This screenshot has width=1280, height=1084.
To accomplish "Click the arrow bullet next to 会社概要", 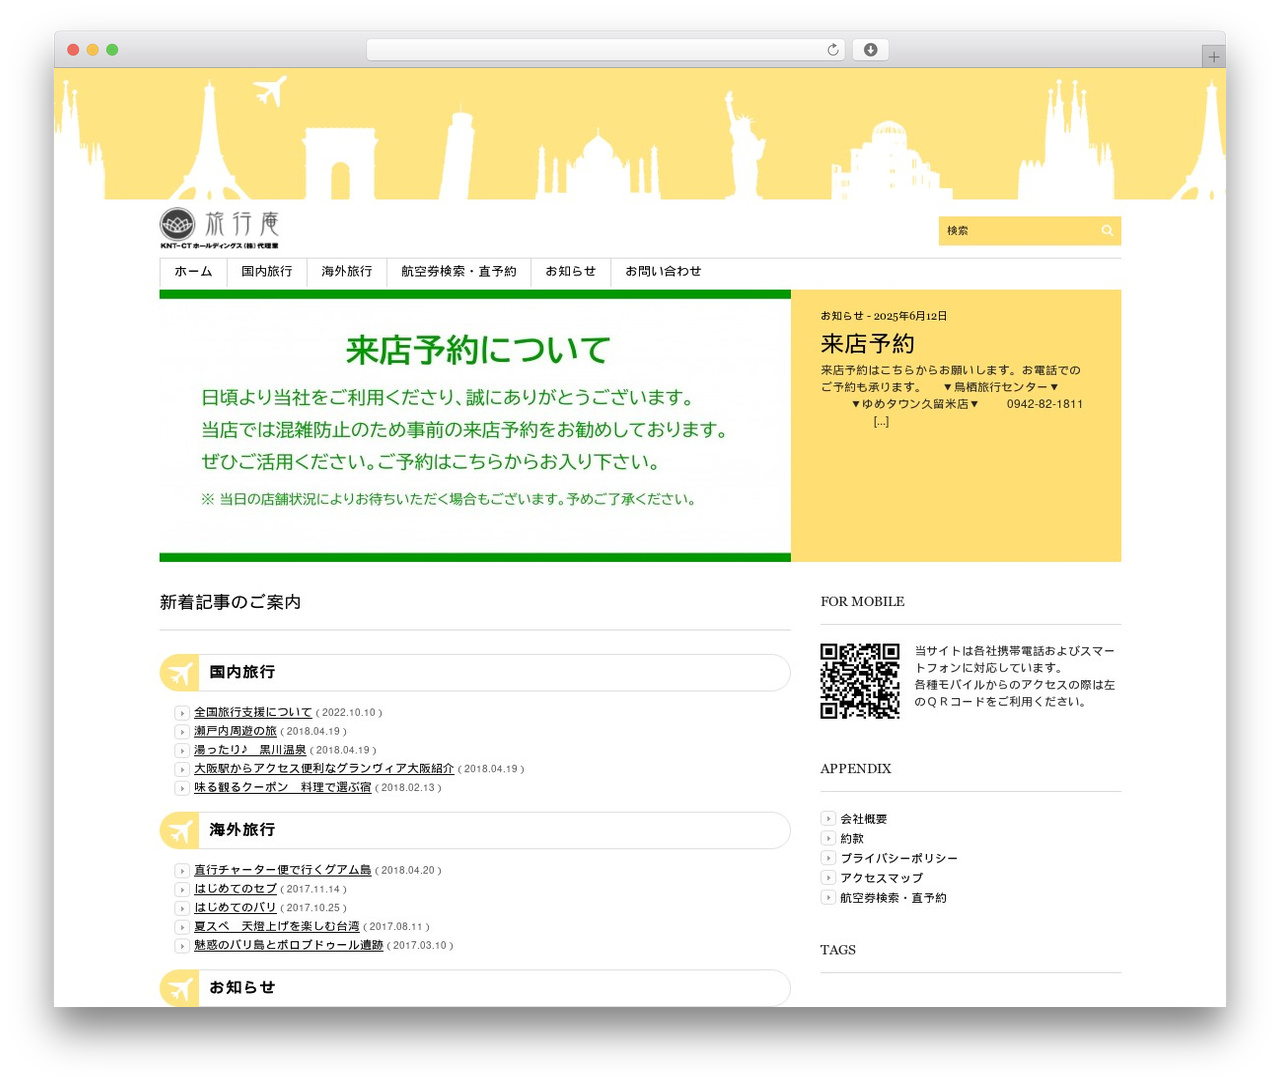I will tap(828, 819).
